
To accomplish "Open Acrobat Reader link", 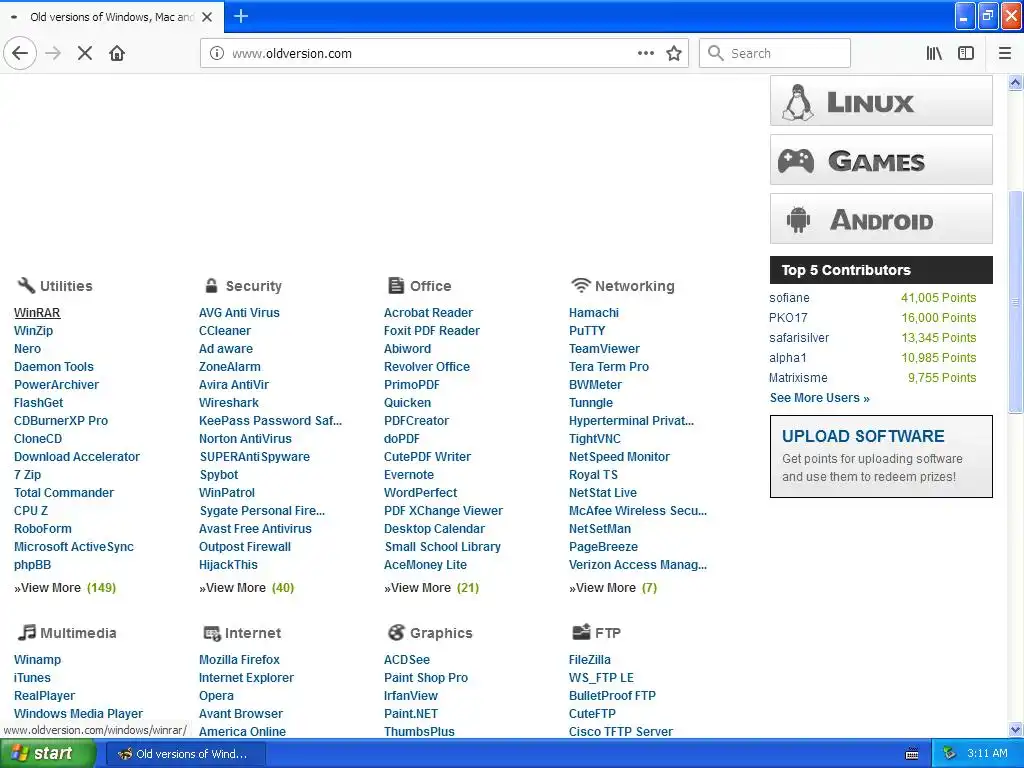I will (x=428, y=313).
